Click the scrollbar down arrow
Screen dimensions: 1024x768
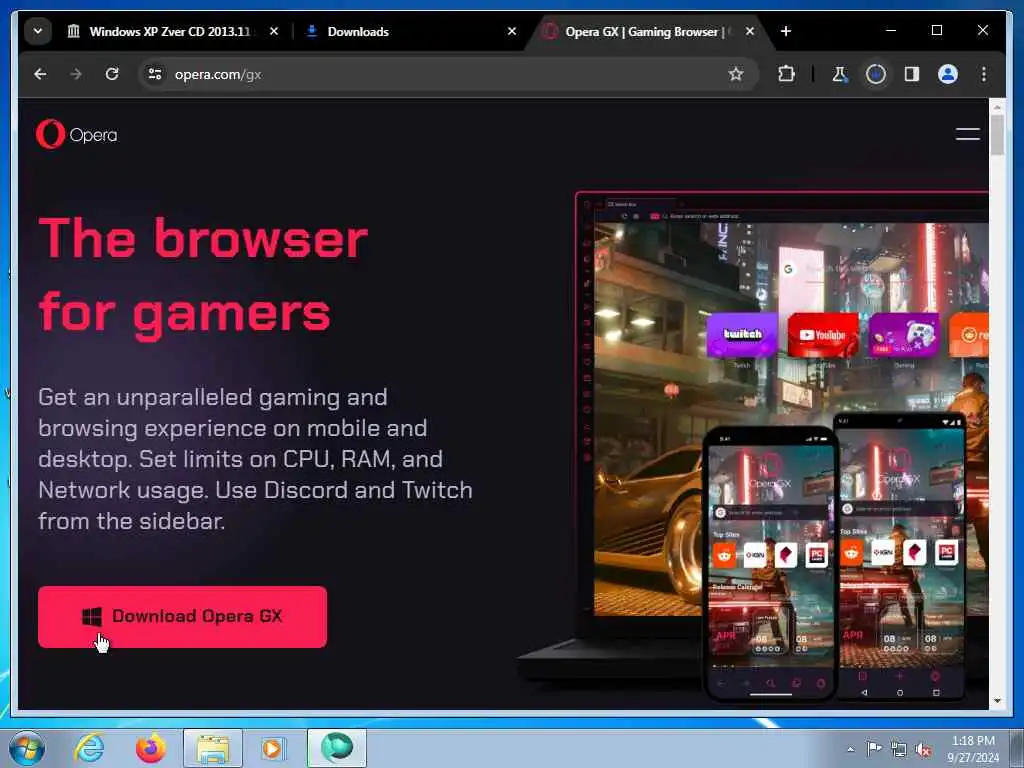(997, 701)
